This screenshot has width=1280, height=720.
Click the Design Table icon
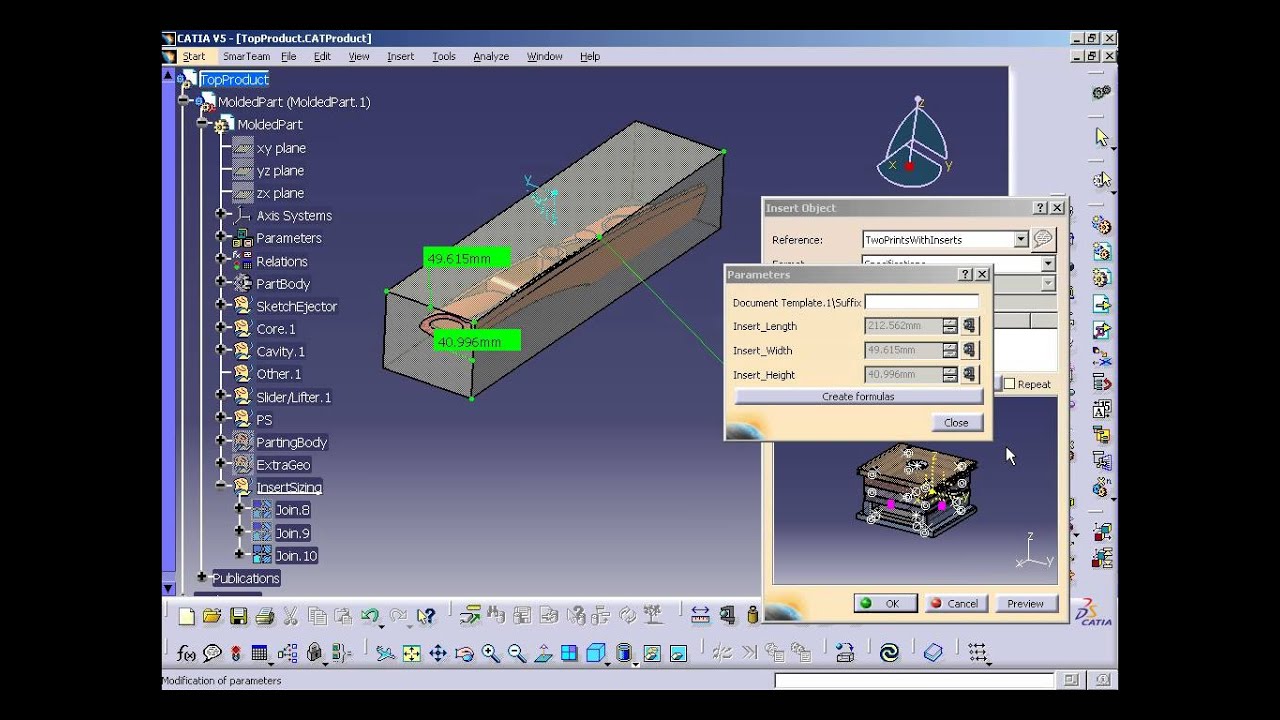(x=260, y=654)
